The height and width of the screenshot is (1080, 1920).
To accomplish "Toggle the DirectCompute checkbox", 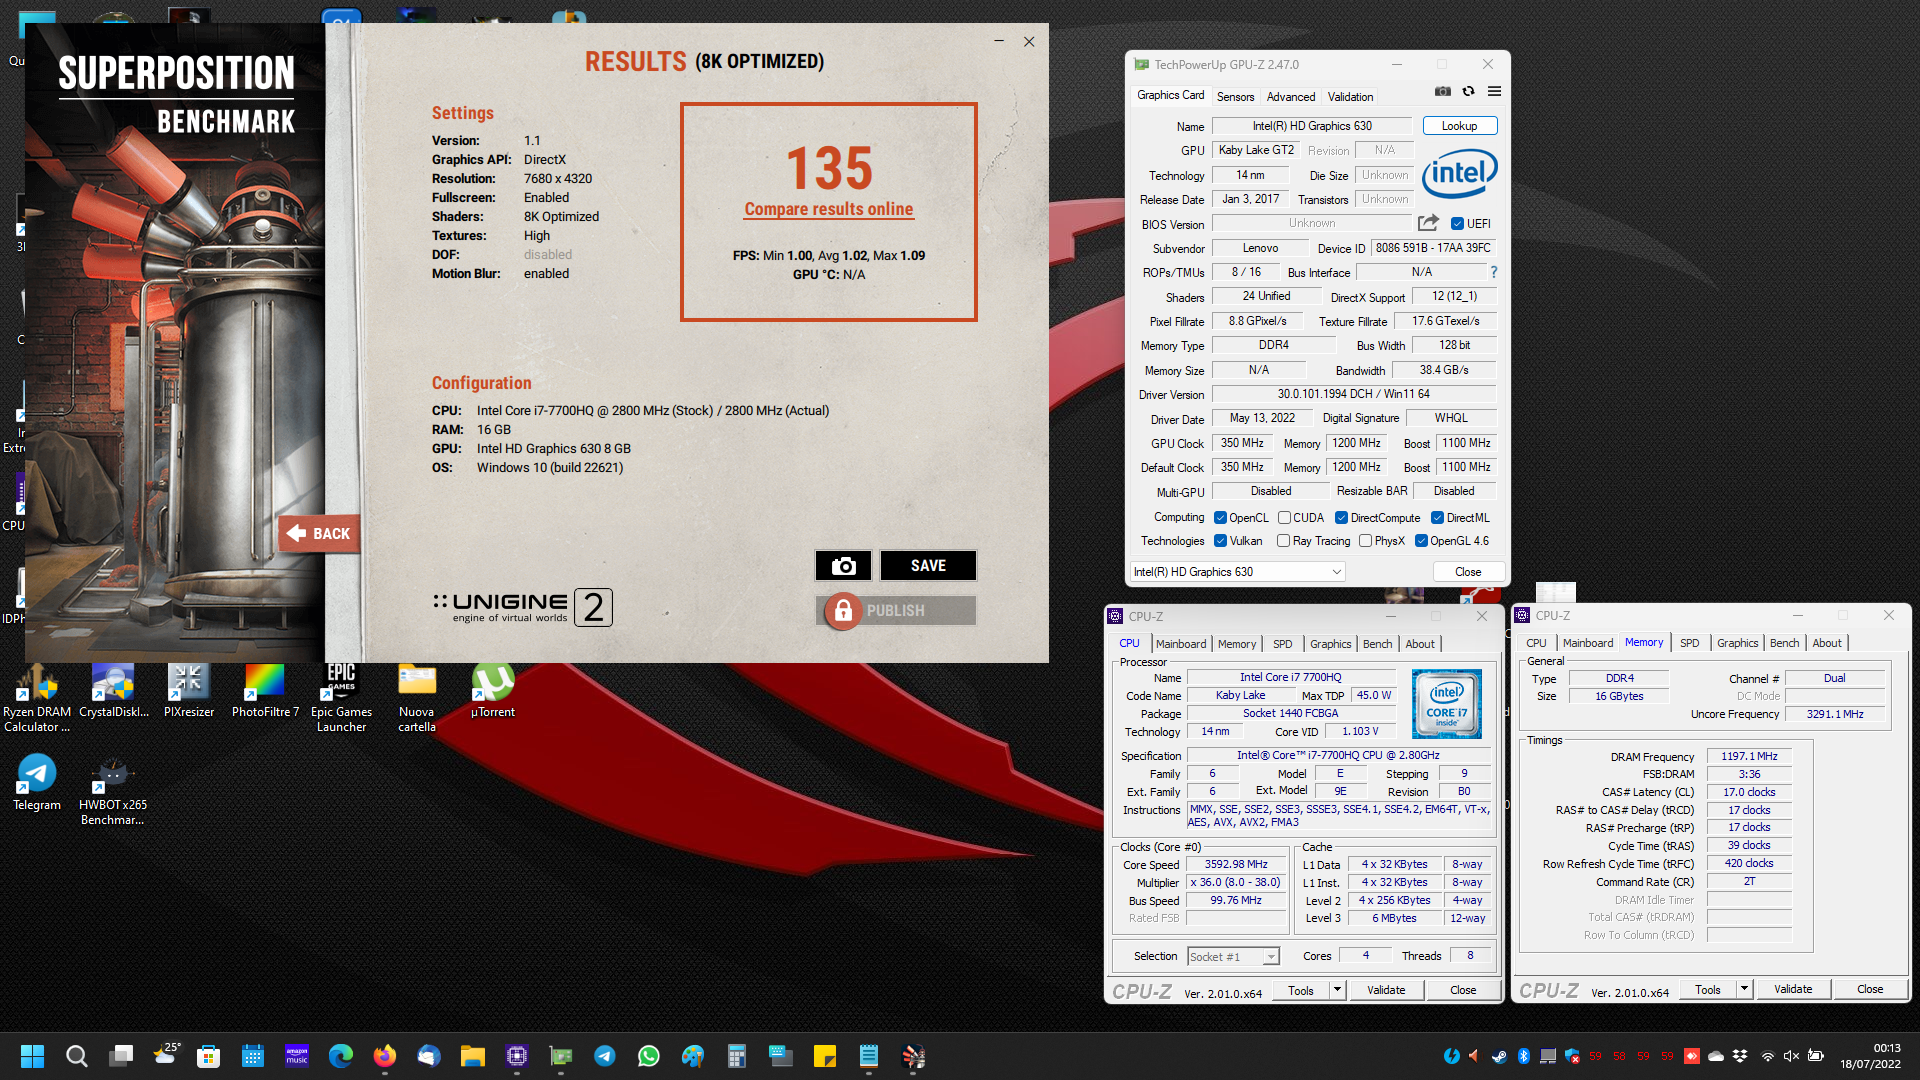I will pyautogui.click(x=1341, y=518).
